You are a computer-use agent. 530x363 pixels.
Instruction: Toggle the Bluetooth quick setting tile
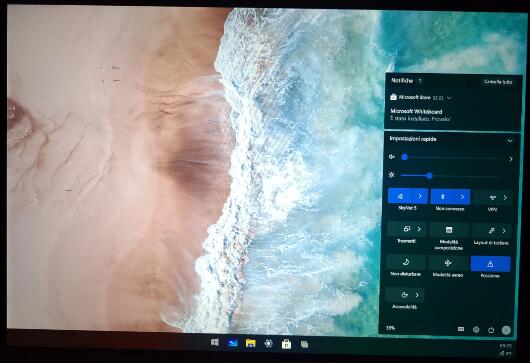[x=442, y=197]
